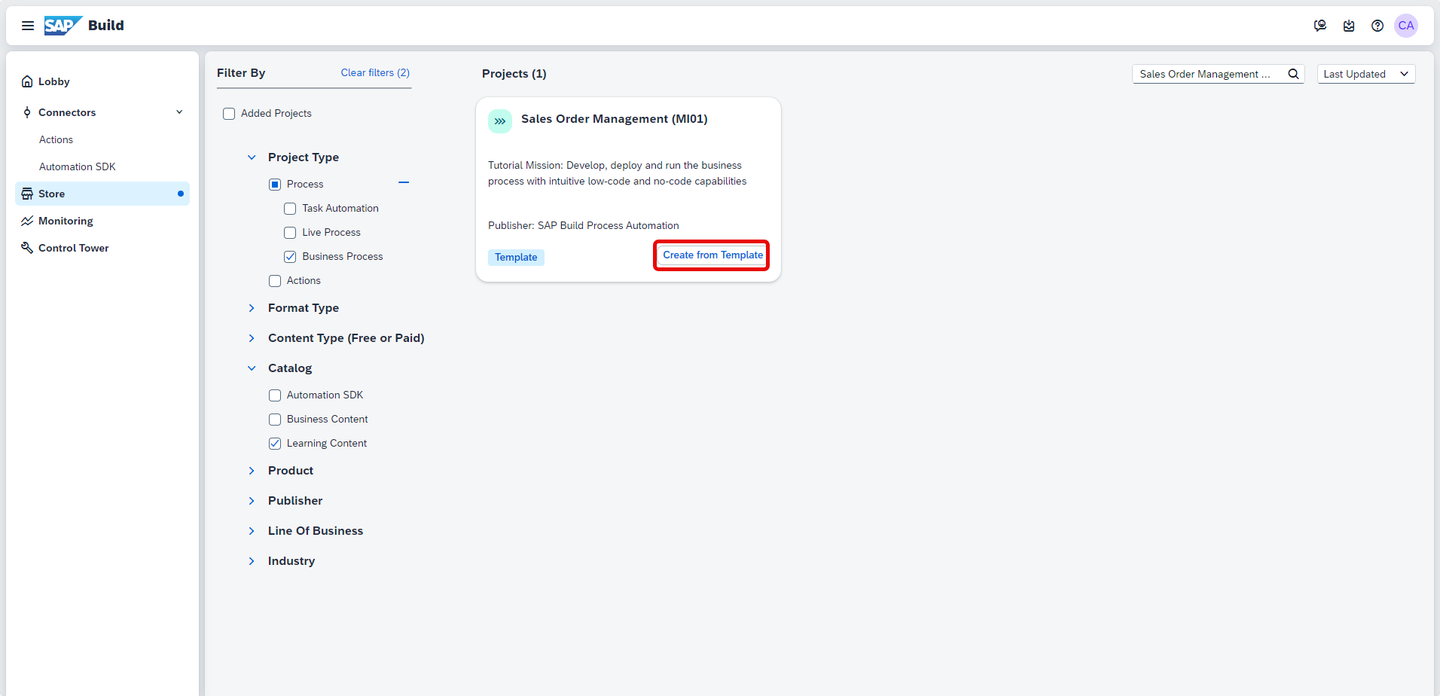
Task: Collapse the Connectors navigation group
Action: coord(179,112)
